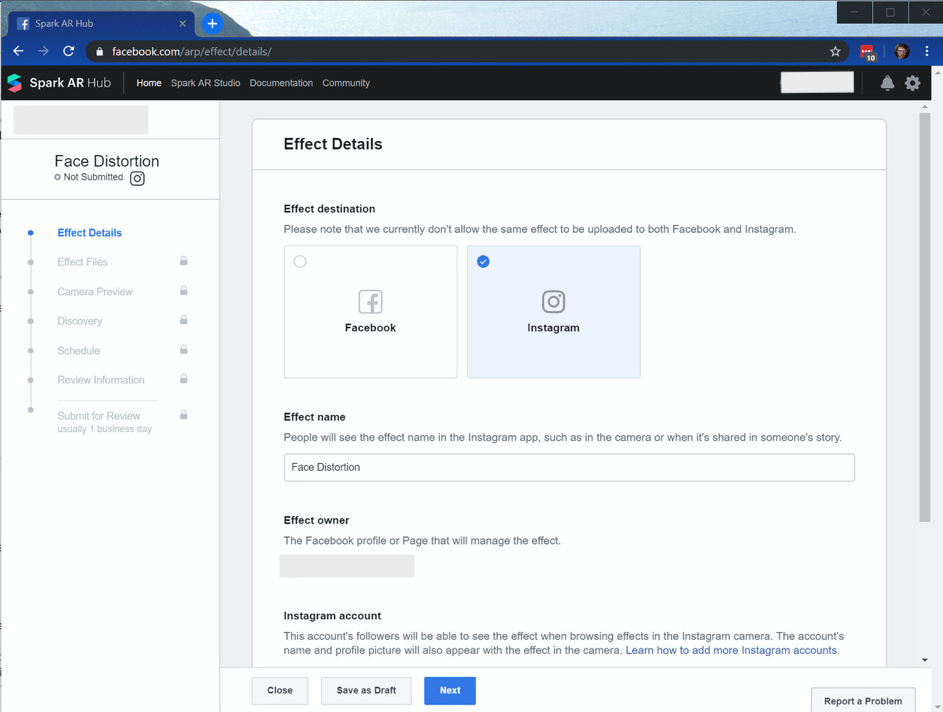Click Save as Draft button
Viewport: 943px width, 712px height.
coord(366,690)
